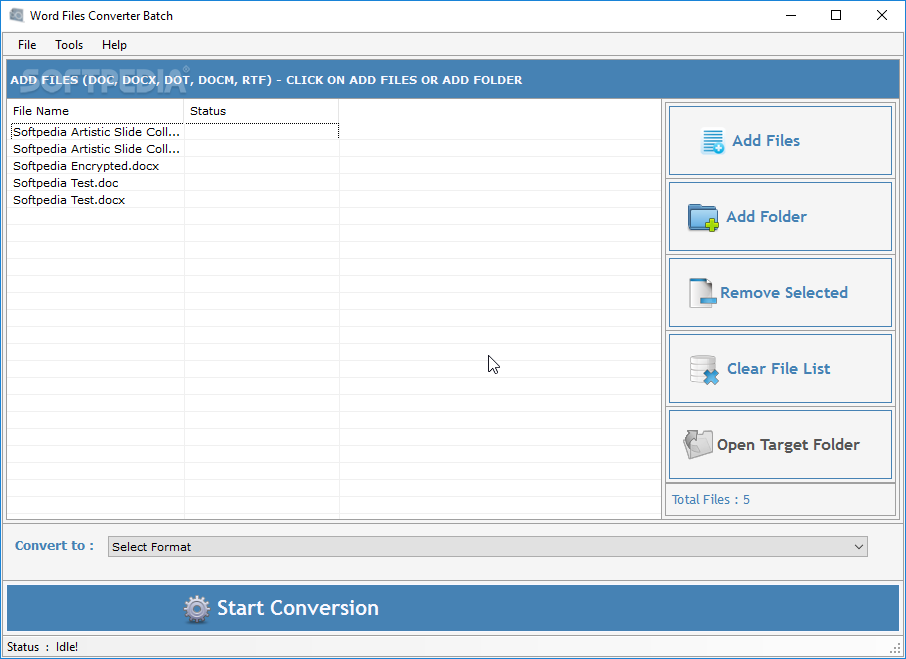Open the Tools menu
The width and height of the screenshot is (906, 659).
coord(69,45)
